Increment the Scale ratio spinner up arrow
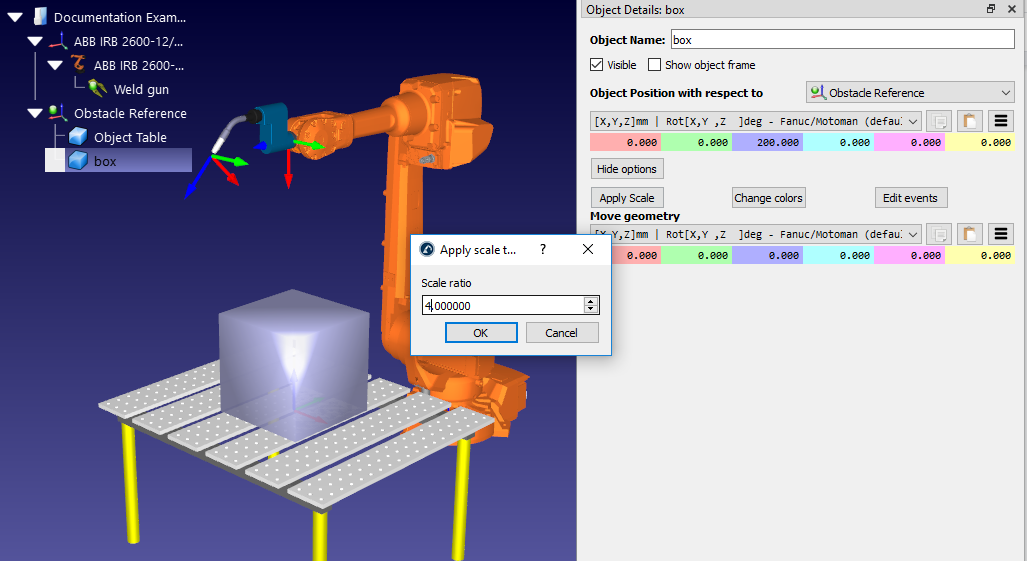The width and height of the screenshot is (1027, 561). pos(591,301)
